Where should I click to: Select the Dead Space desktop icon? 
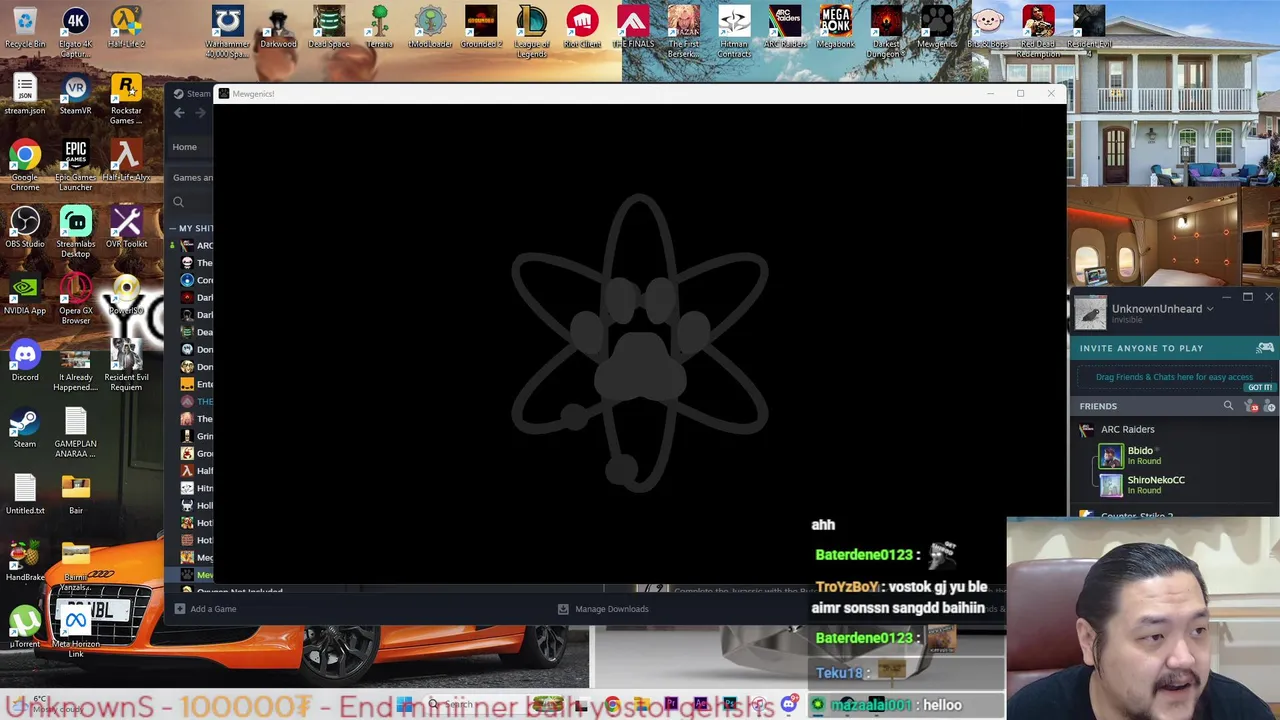(x=329, y=28)
